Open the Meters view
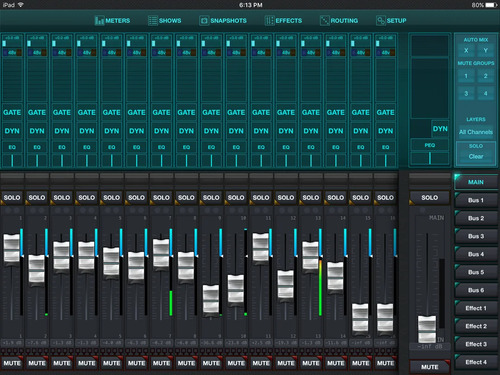This screenshot has height=375, width=500. (112, 21)
